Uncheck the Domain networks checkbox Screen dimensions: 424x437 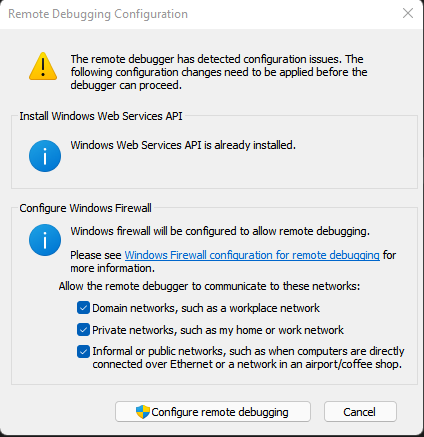(83, 308)
